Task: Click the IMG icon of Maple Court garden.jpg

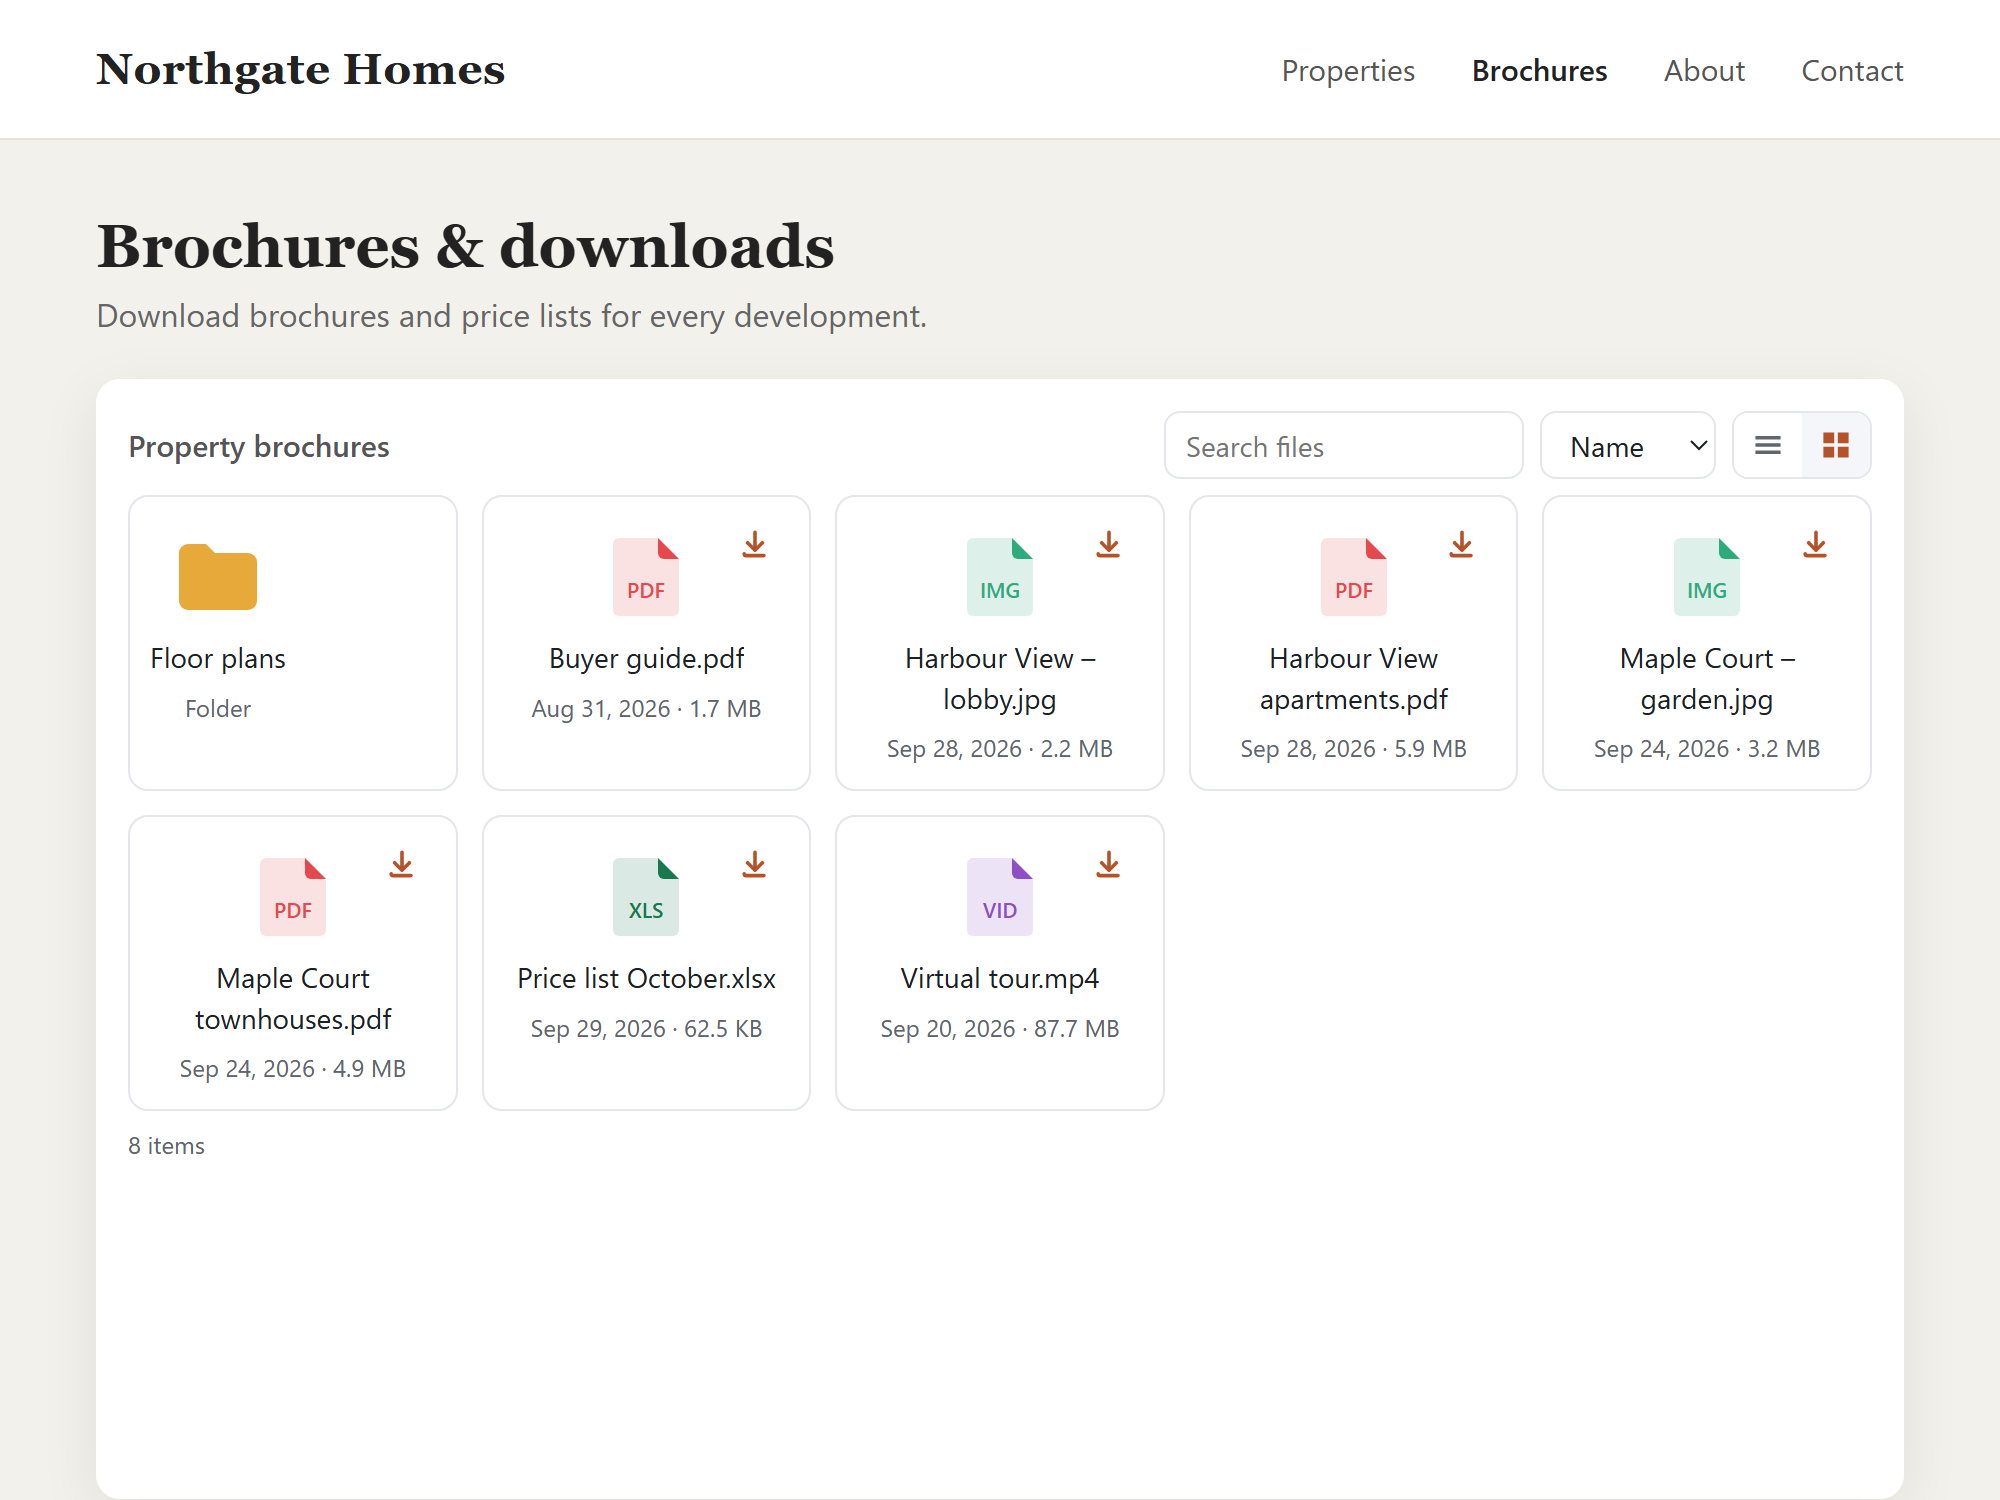Action: click(x=1707, y=577)
